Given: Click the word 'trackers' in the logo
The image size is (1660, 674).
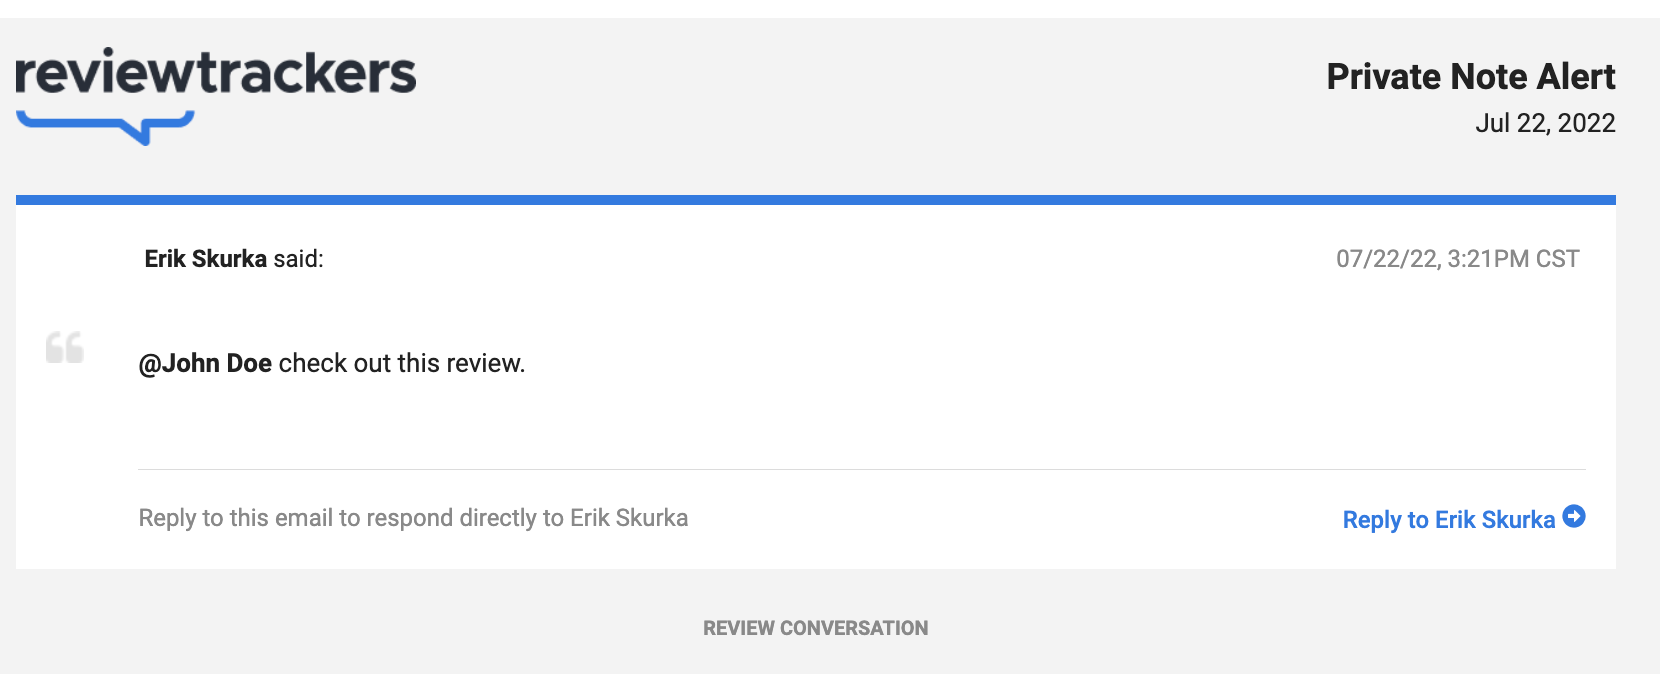Looking at the screenshot, I should click(307, 72).
